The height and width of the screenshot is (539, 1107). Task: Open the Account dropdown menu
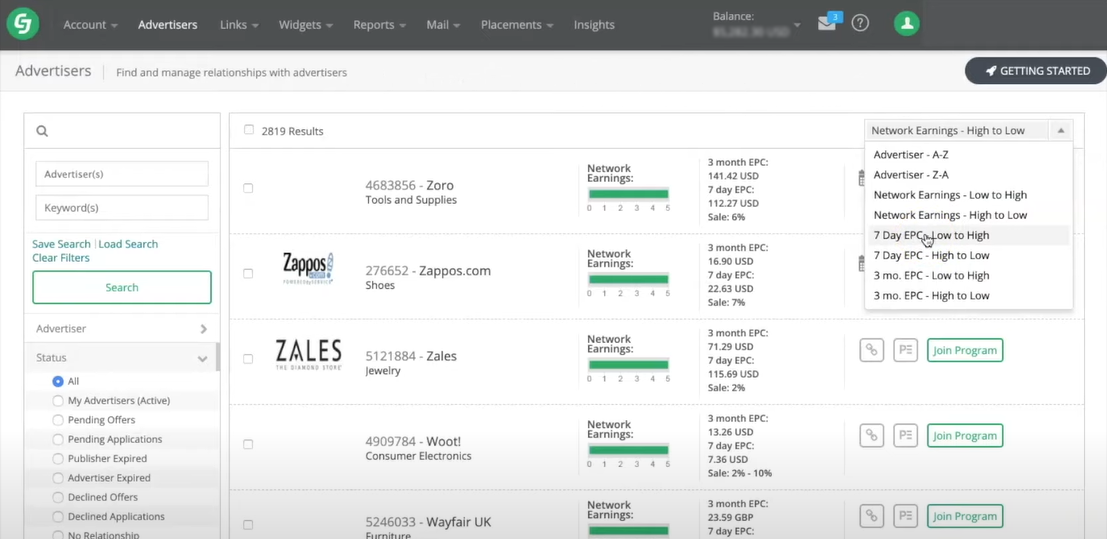click(x=90, y=25)
